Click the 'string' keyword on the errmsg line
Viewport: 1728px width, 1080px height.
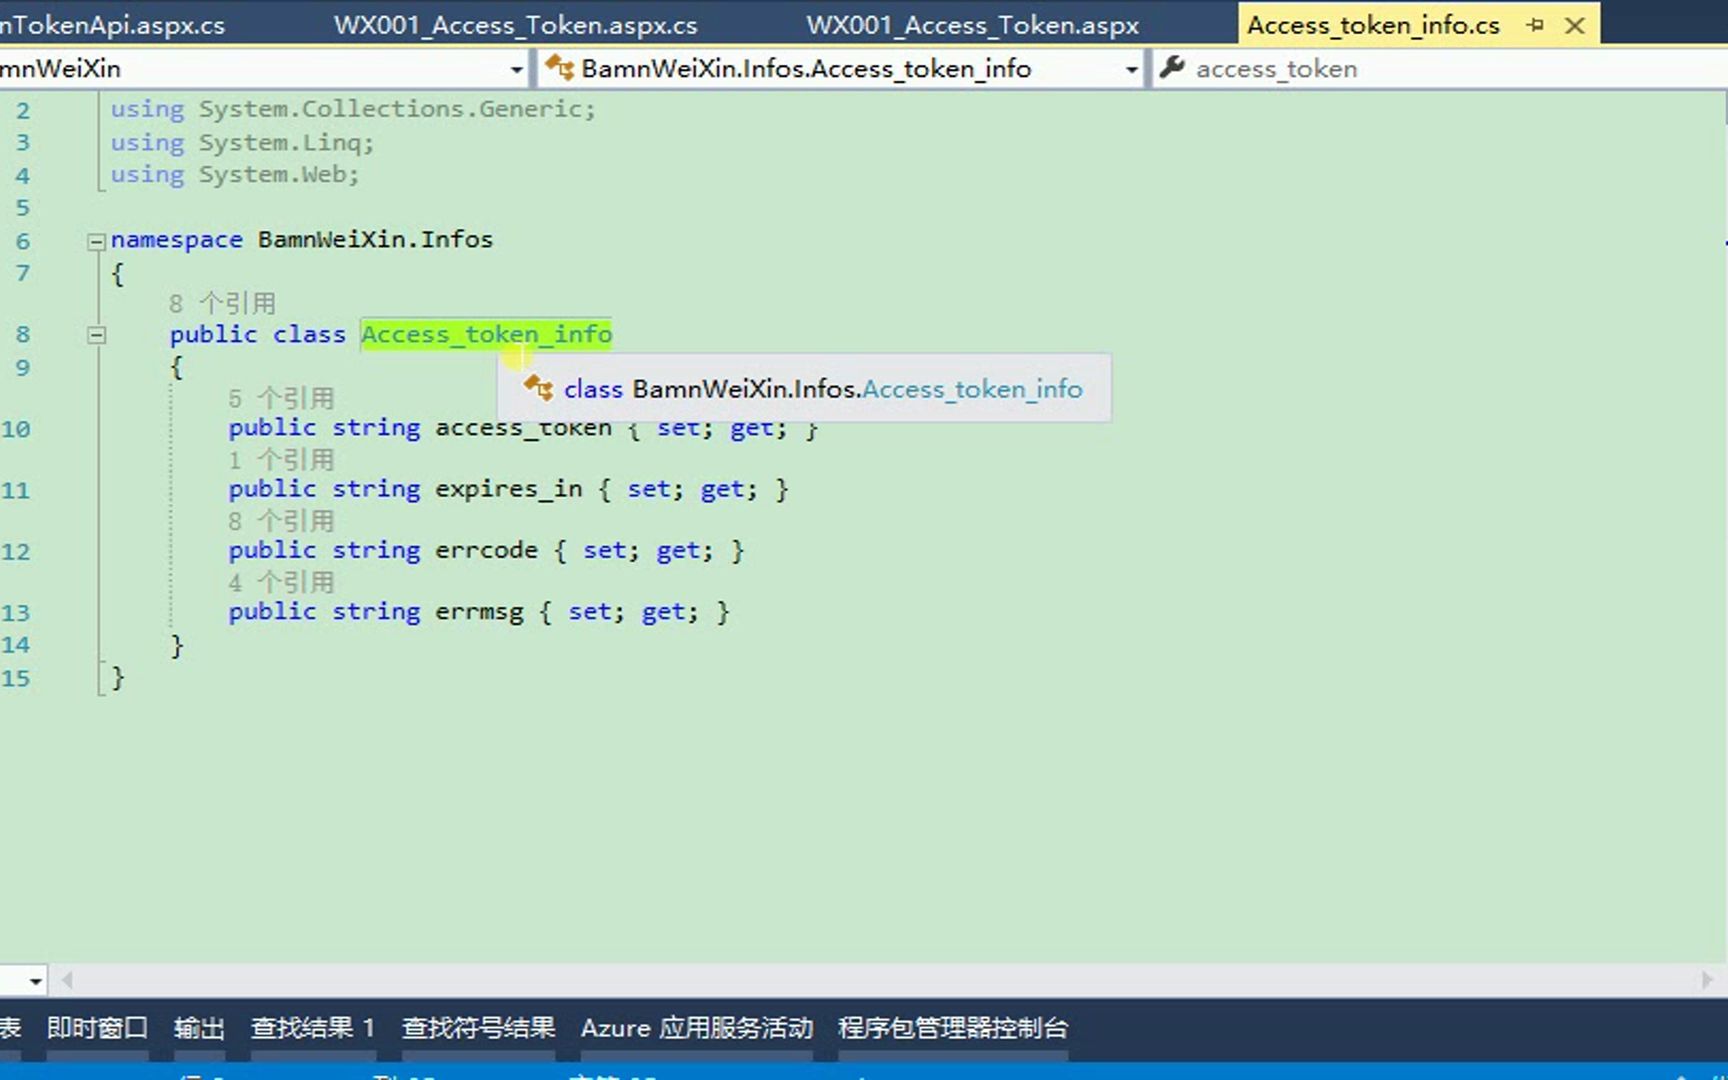(x=376, y=611)
